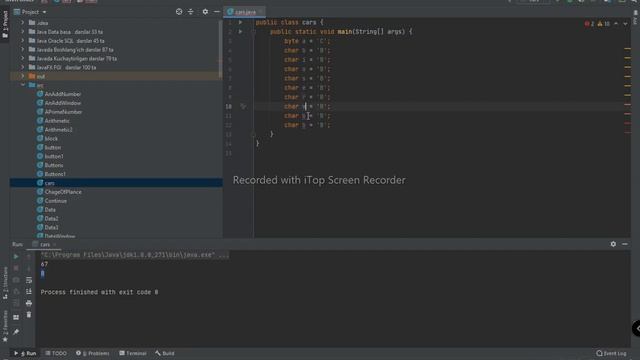Go to next highlighted error arrow
This screenshot has height=360, width=640.
625,24
